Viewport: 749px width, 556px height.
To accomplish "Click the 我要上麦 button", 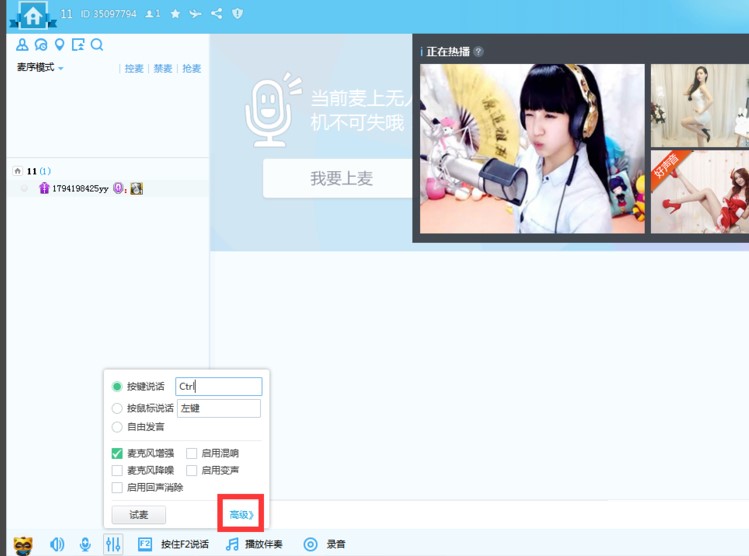I will [341, 178].
